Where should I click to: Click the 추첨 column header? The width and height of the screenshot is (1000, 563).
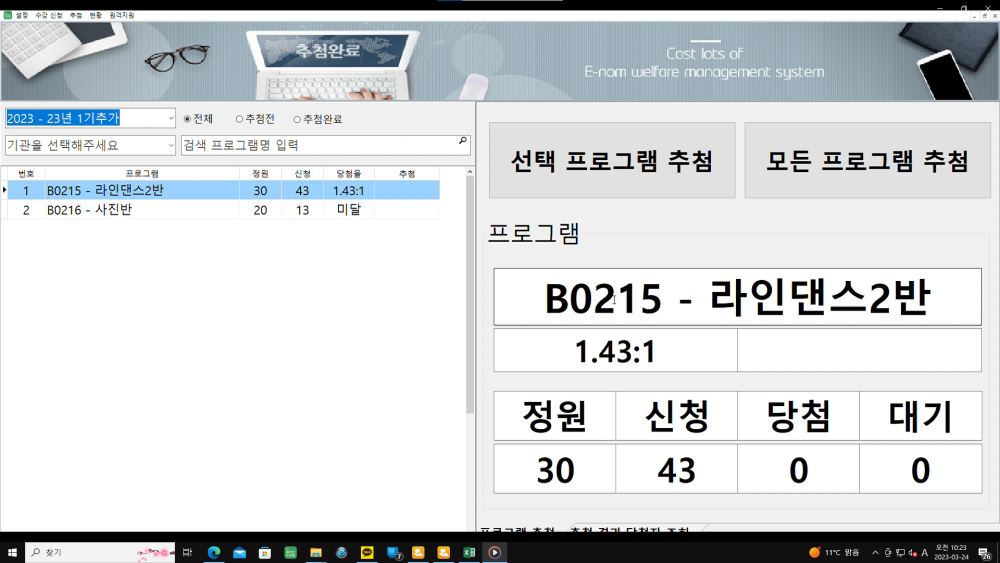pyautogui.click(x=407, y=173)
